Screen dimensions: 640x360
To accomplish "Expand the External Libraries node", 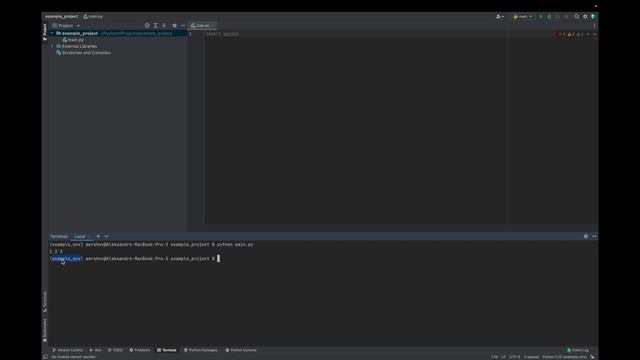I will click(52, 46).
